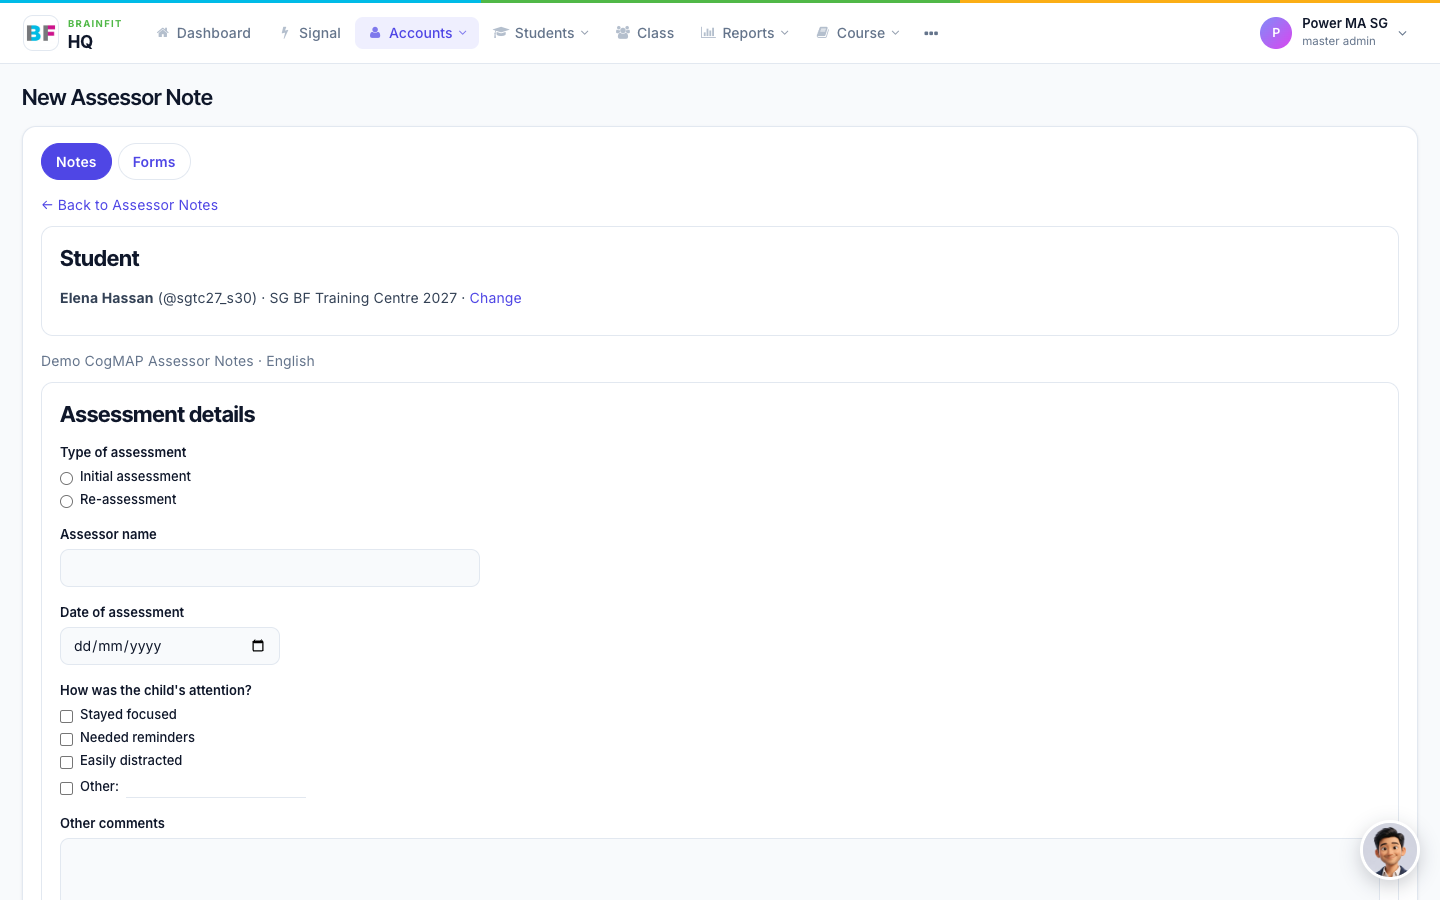The image size is (1440, 900).
Task: Click the purple P user avatar
Action: 1276,33
